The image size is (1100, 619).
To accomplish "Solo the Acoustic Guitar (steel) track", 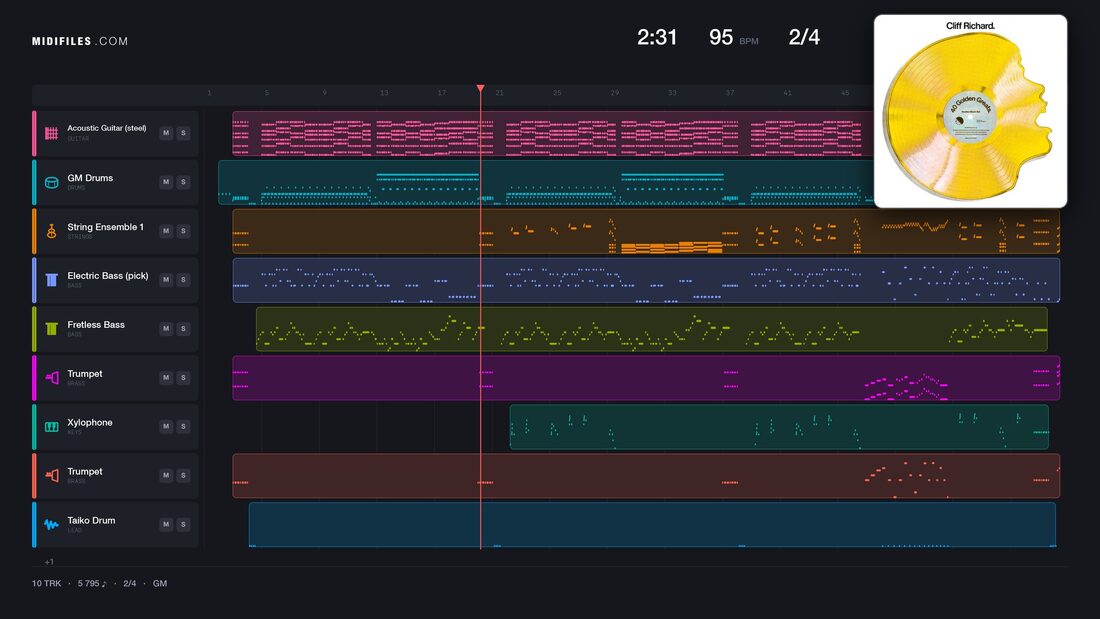I will 183,133.
